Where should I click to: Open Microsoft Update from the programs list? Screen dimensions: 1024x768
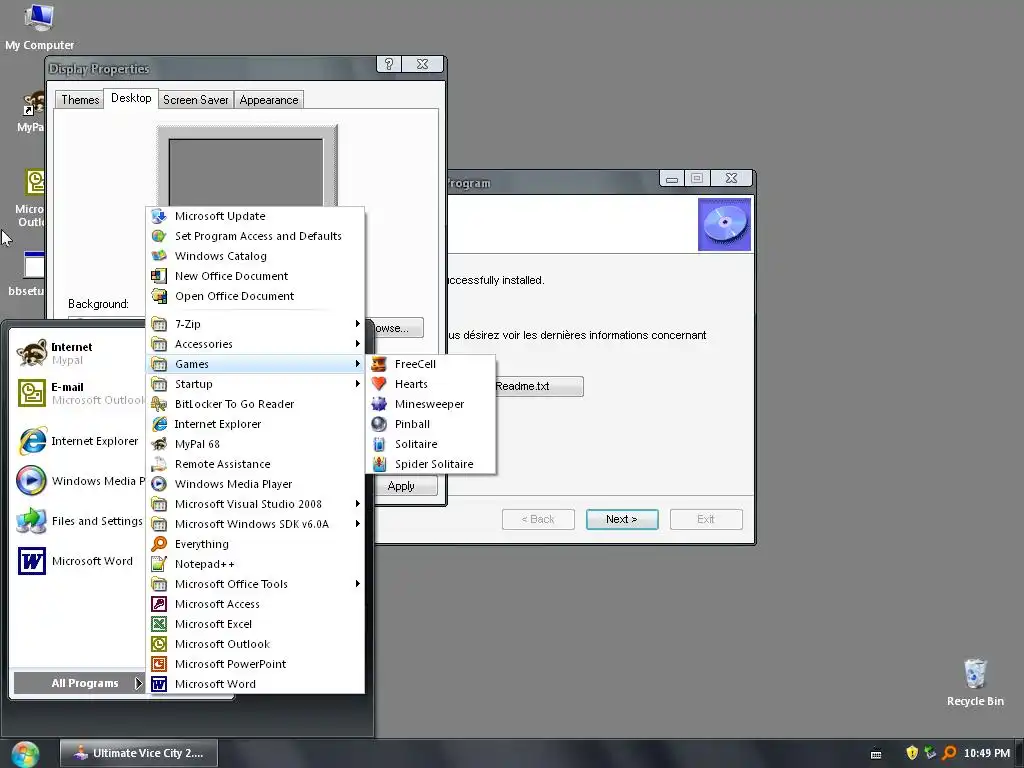[255, 216]
